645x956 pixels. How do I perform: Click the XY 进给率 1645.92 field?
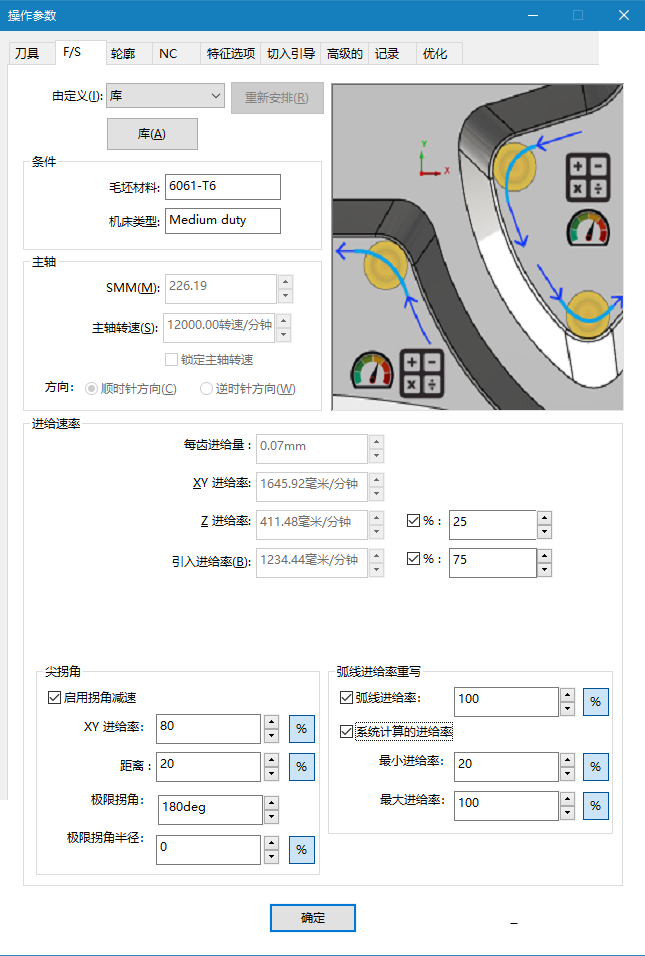pyautogui.click(x=312, y=487)
